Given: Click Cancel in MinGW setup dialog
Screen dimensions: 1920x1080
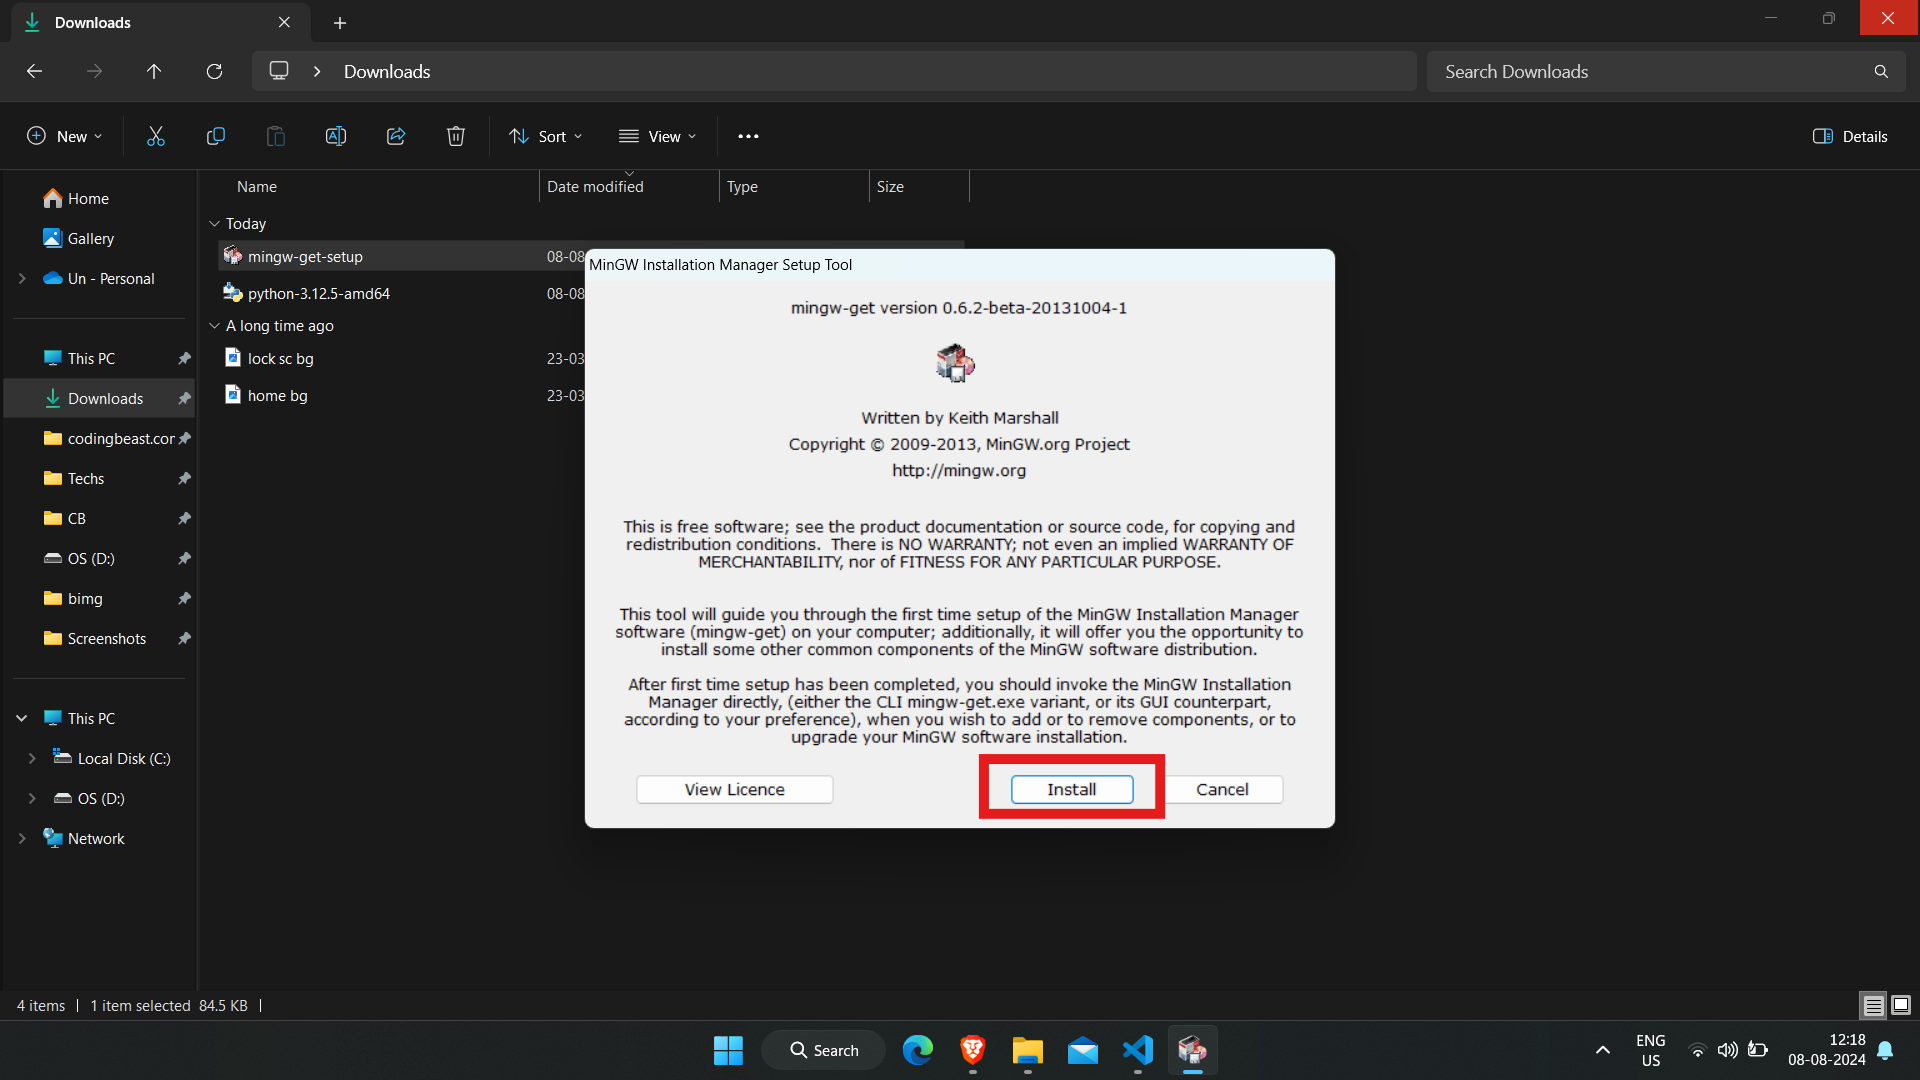Looking at the screenshot, I should (1222, 789).
